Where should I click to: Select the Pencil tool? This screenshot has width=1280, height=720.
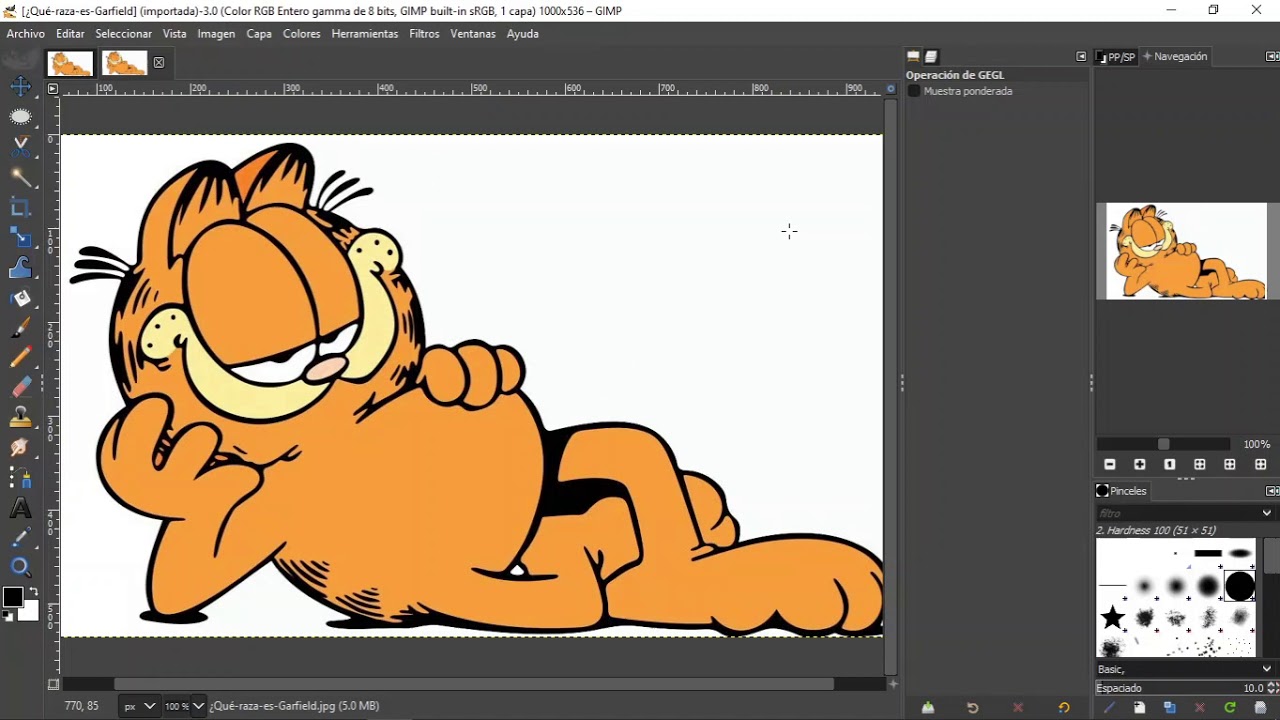click(20, 357)
